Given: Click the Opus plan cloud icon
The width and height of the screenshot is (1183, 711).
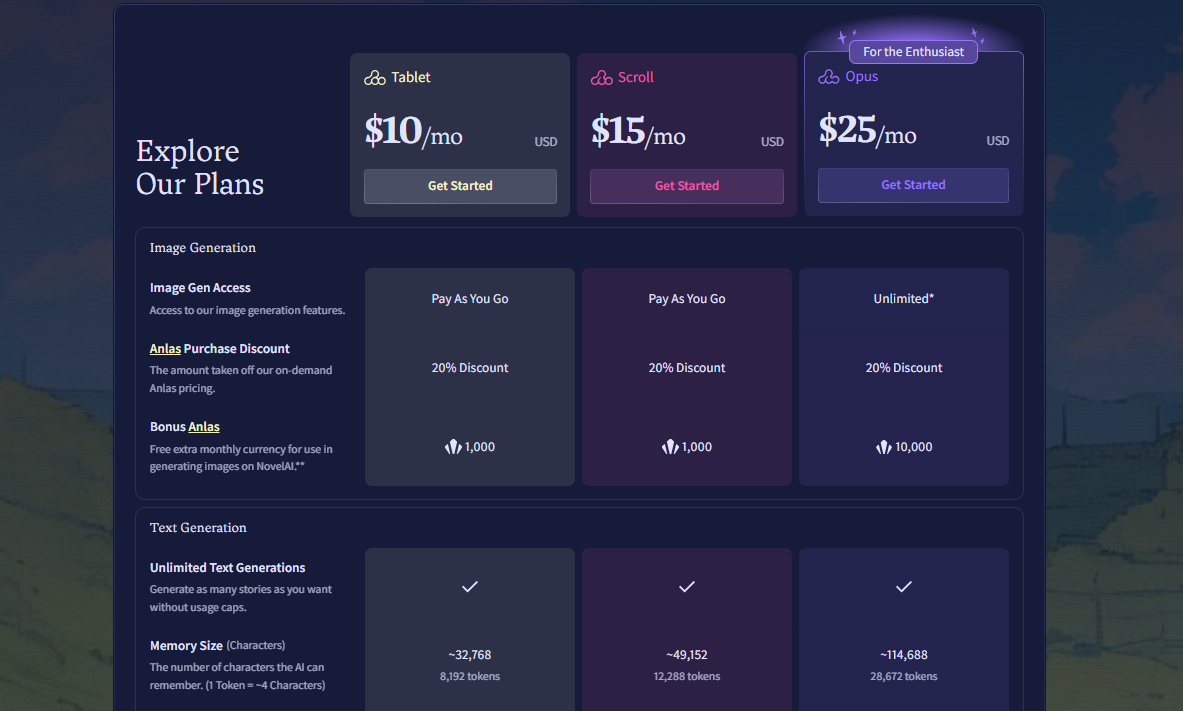Looking at the screenshot, I should [x=828, y=77].
